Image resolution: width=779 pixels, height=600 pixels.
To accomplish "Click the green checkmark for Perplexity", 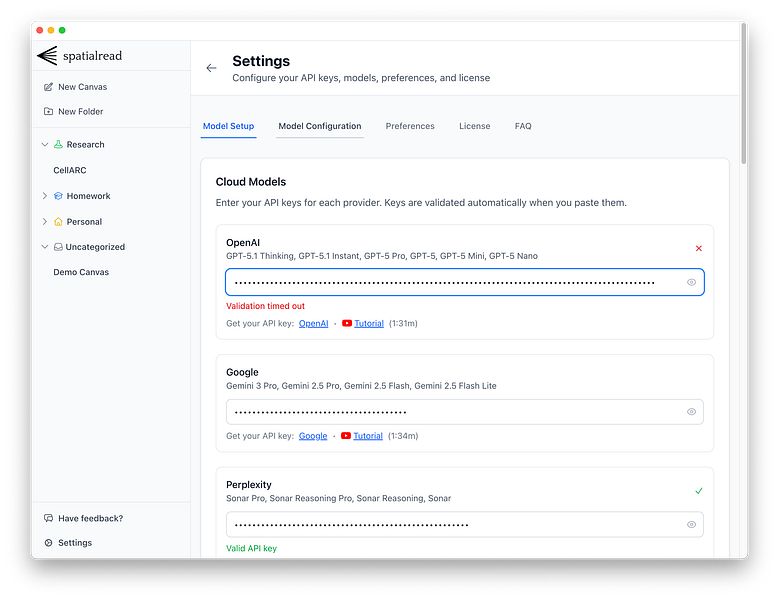I will click(x=699, y=491).
